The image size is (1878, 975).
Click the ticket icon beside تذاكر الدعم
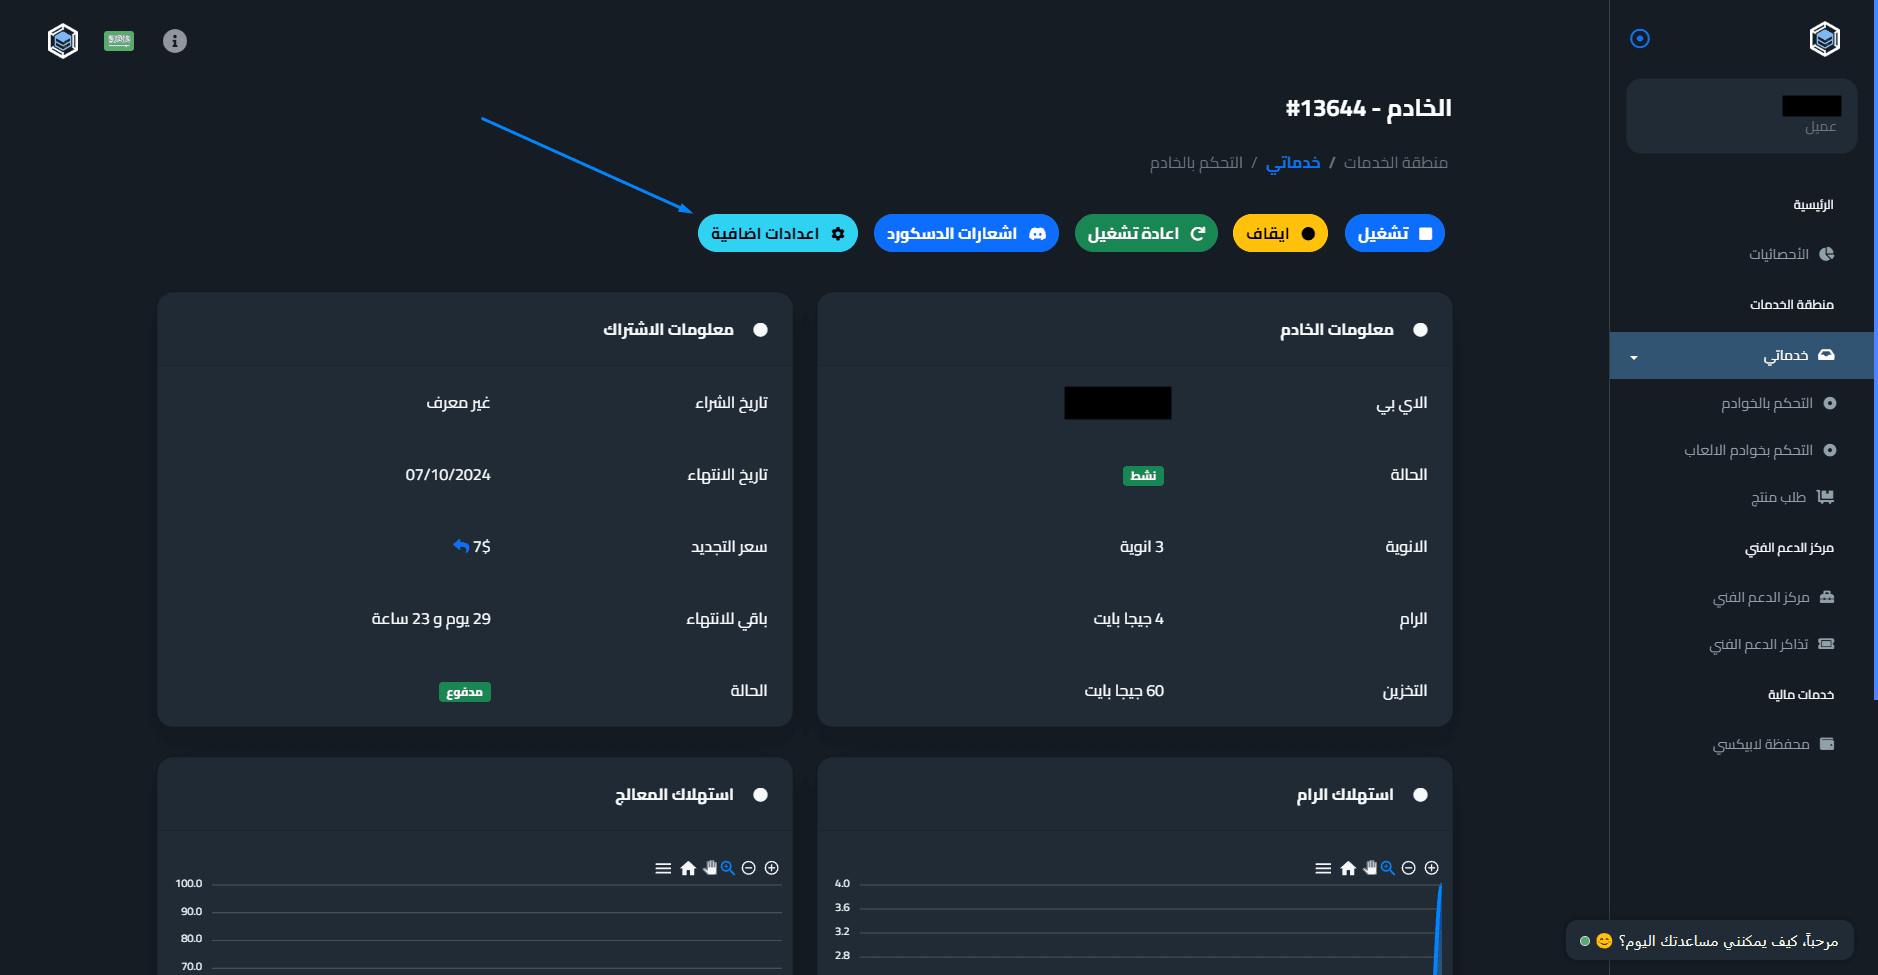1826,644
